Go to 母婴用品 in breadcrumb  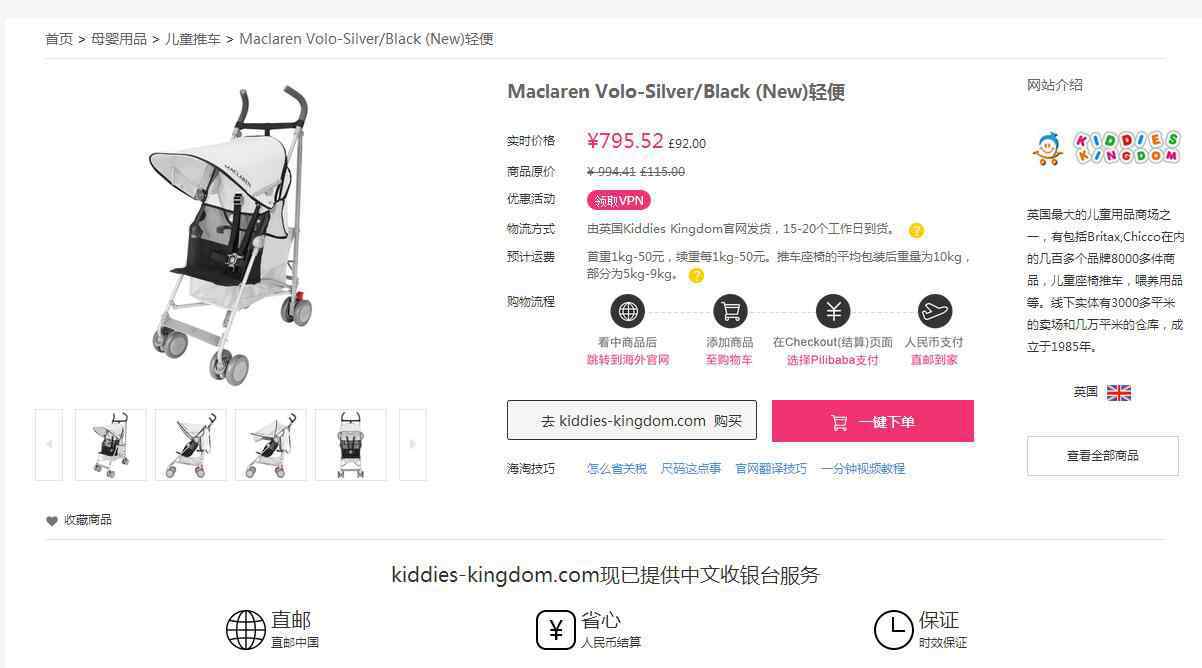click(x=119, y=39)
